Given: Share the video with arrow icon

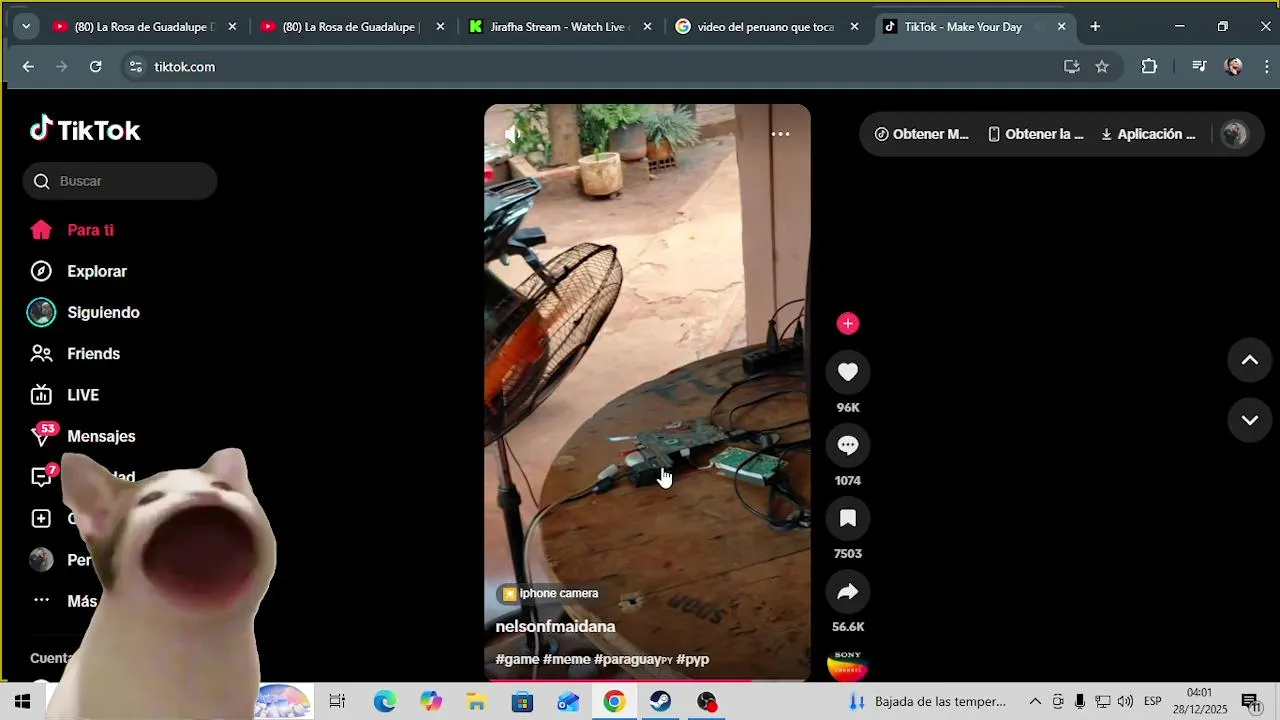Looking at the screenshot, I should 848,591.
